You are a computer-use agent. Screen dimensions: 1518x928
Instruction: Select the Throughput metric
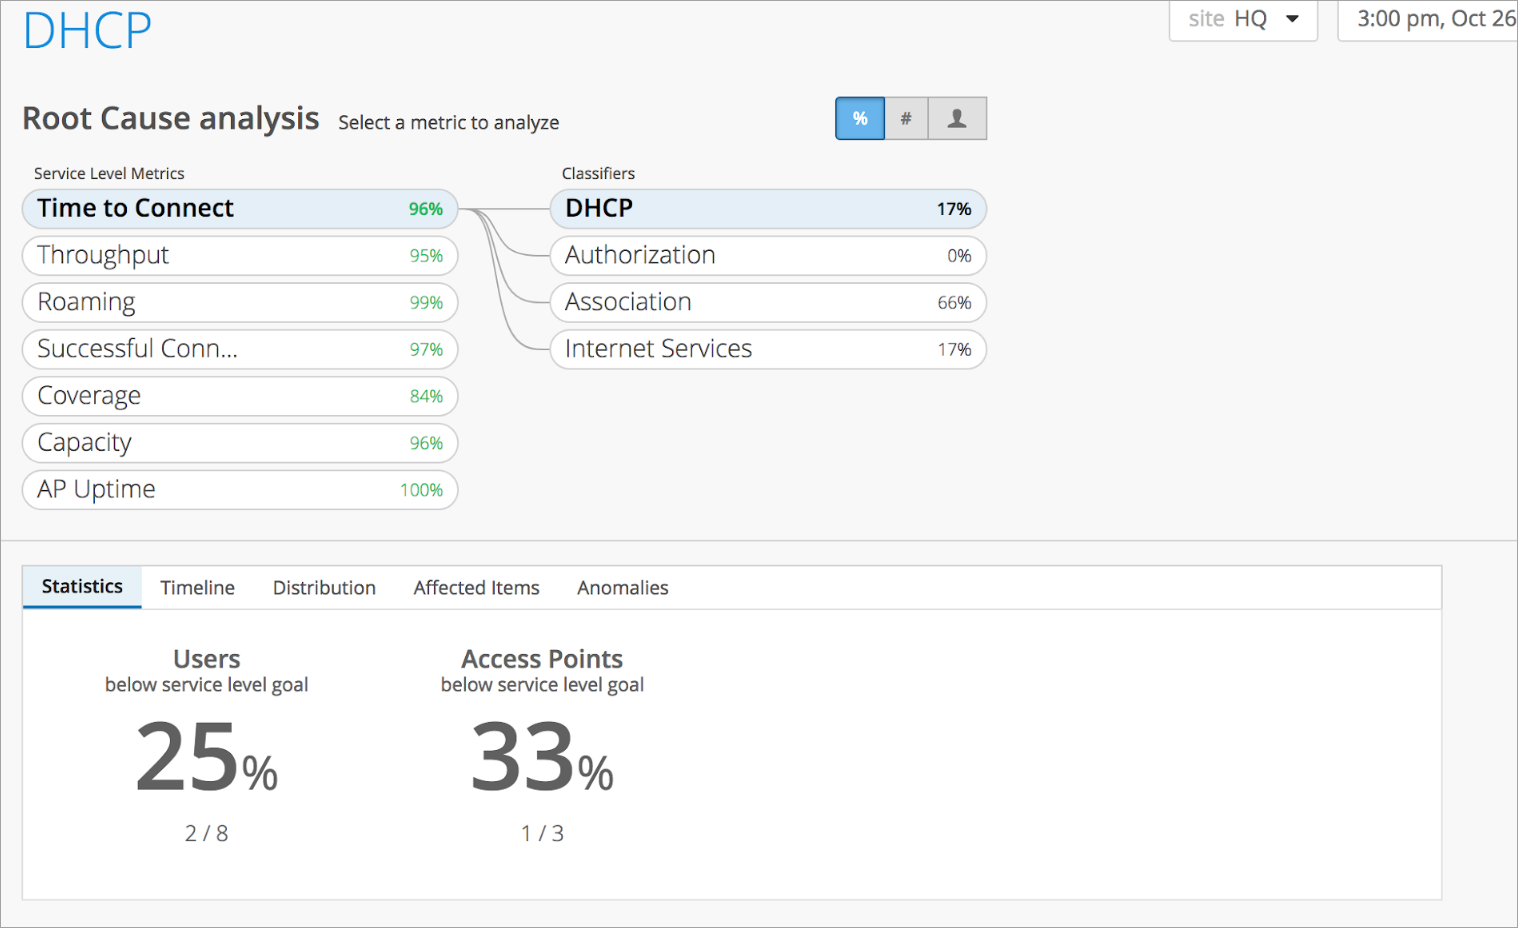pos(240,256)
